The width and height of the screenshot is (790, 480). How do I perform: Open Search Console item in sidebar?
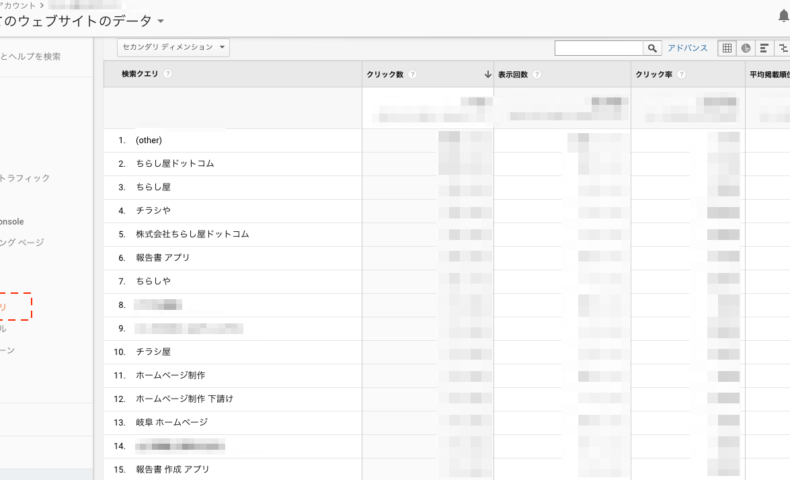(12, 222)
